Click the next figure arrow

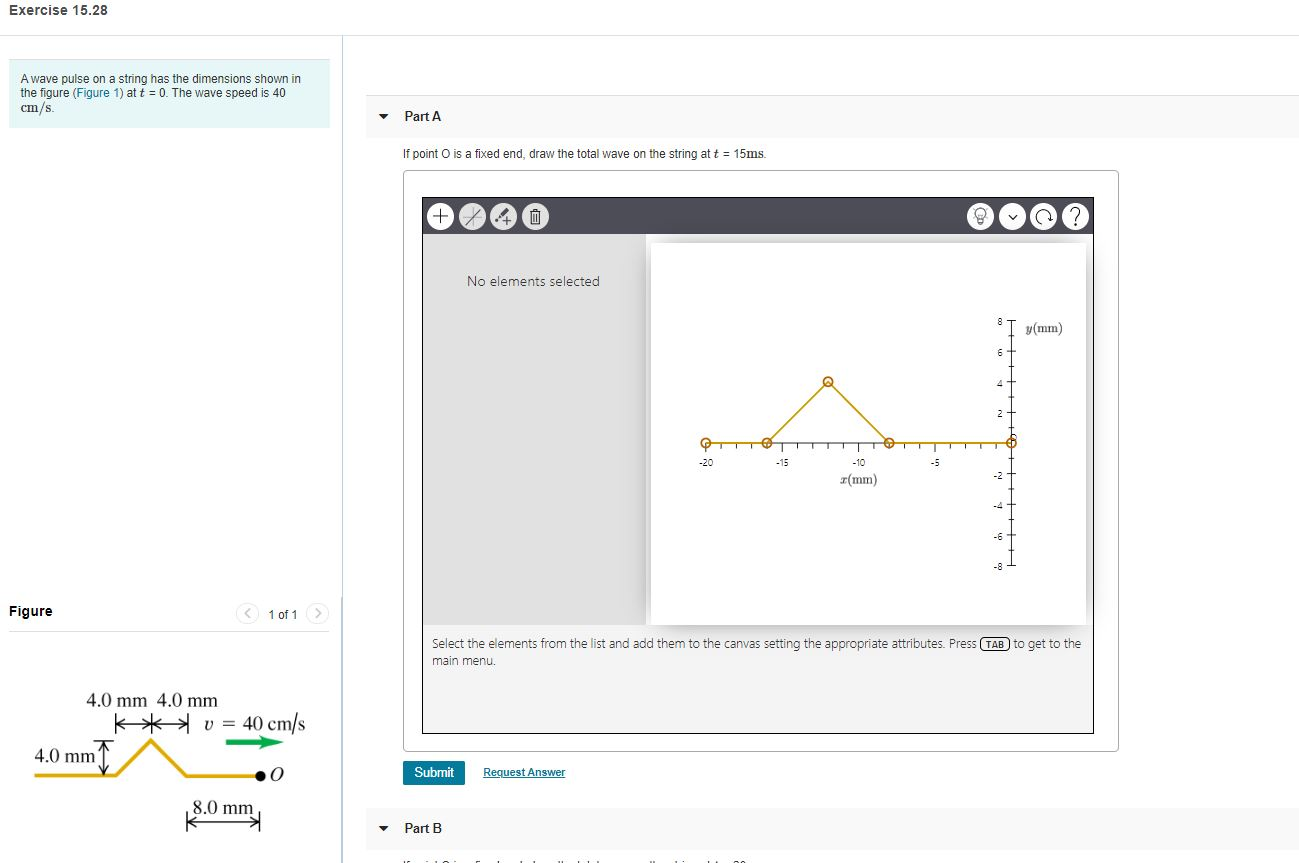click(318, 613)
